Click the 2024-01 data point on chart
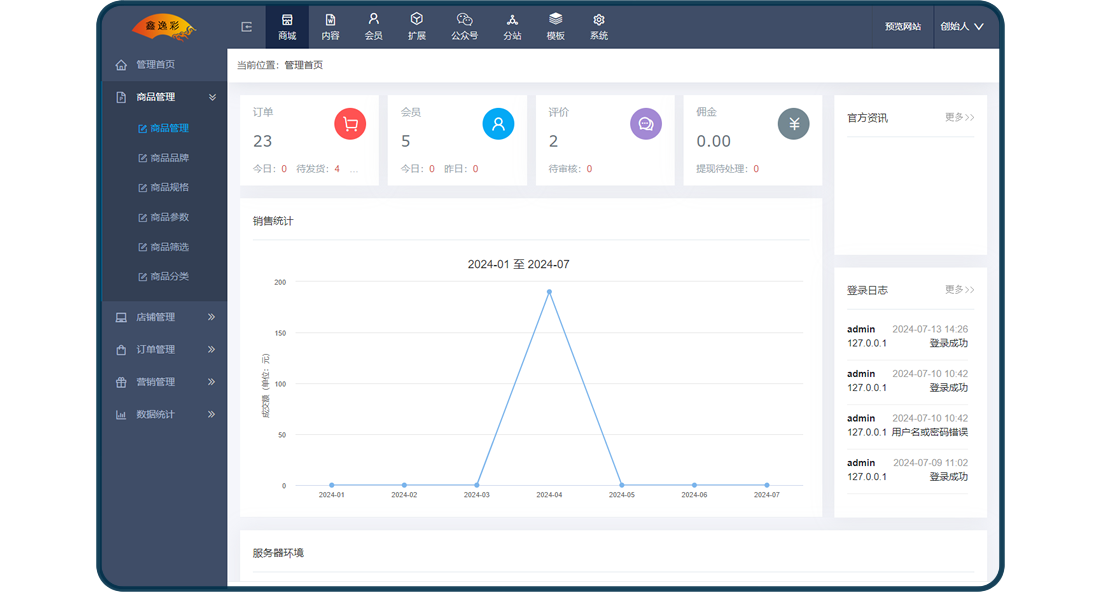1100x592 pixels. point(332,485)
